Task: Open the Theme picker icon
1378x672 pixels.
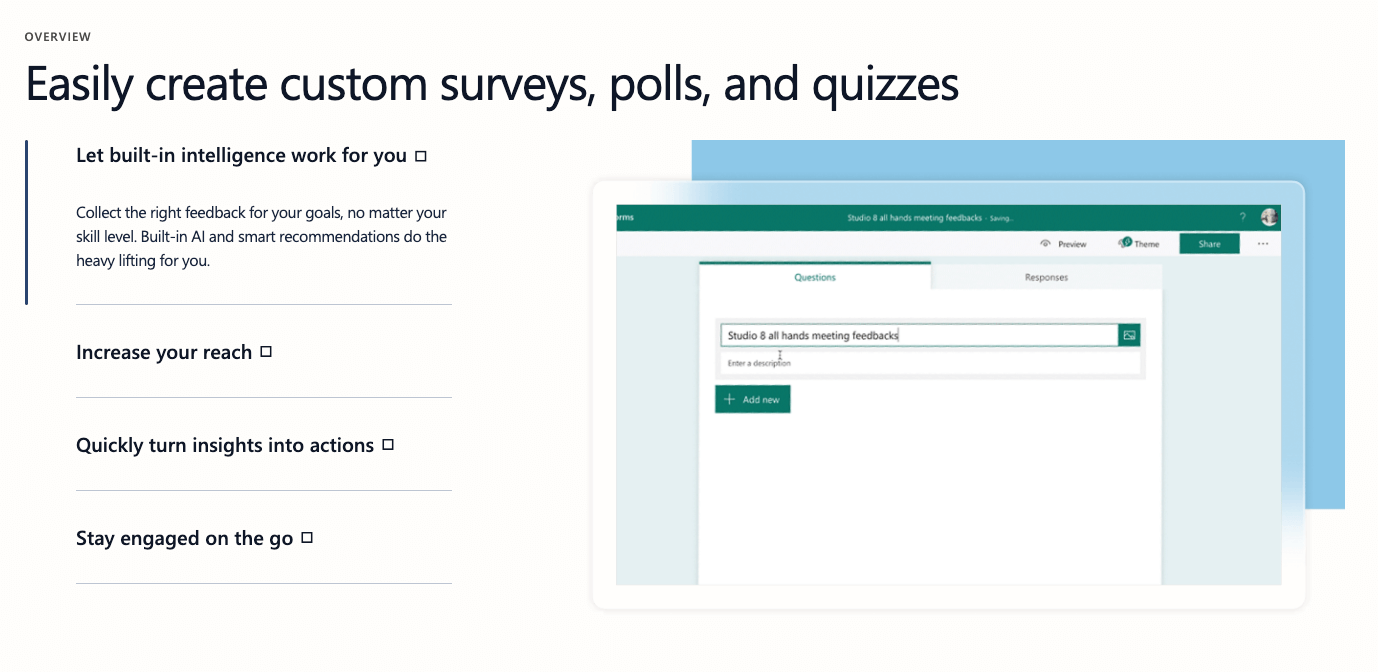Action: [1128, 243]
